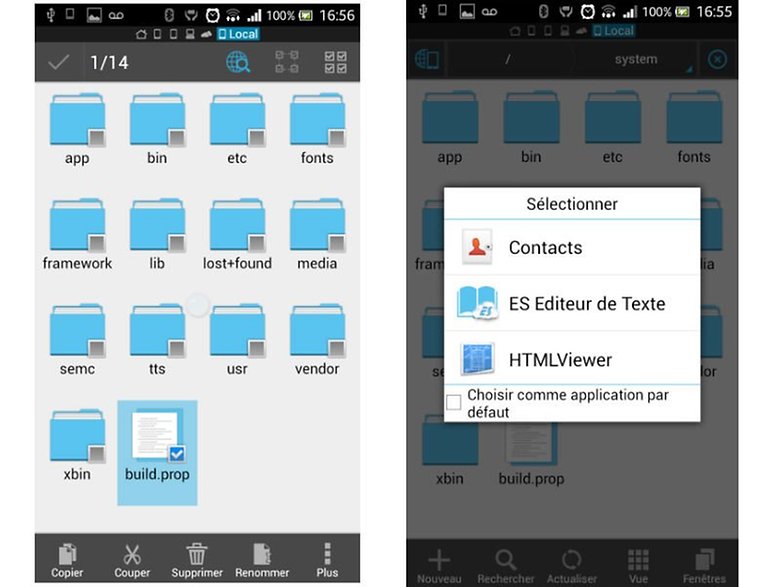Tap the select-range icon in selection bar

(x=287, y=62)
